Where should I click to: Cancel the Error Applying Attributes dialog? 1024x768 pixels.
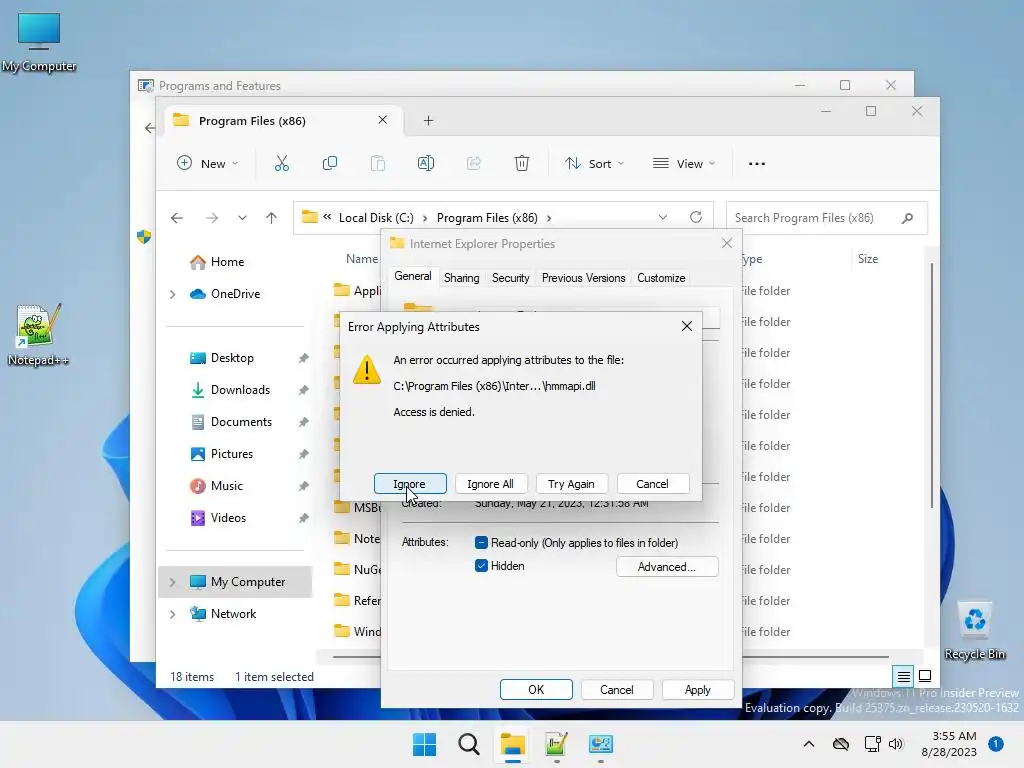pyautogui.click(x=652, y=484)
